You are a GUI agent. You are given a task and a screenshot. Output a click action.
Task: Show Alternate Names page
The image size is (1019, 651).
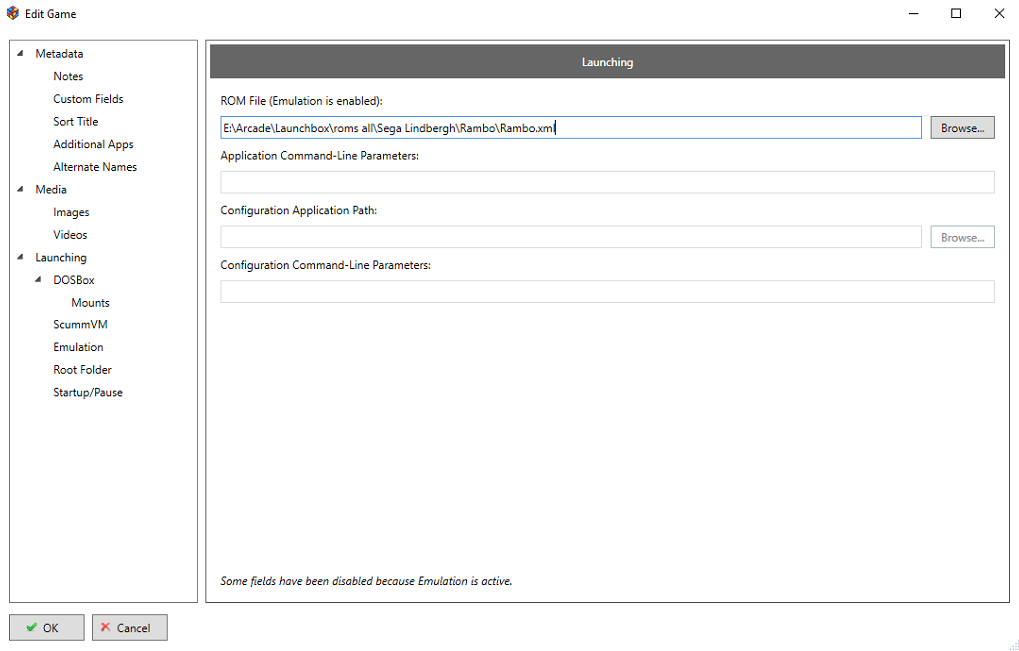pos(95,167)
